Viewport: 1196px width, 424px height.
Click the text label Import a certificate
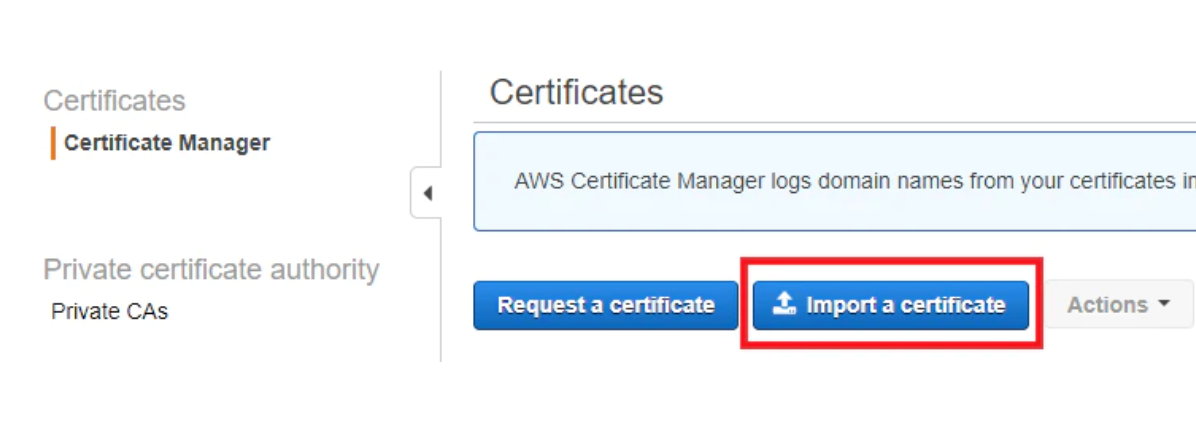tap(906, 305)
